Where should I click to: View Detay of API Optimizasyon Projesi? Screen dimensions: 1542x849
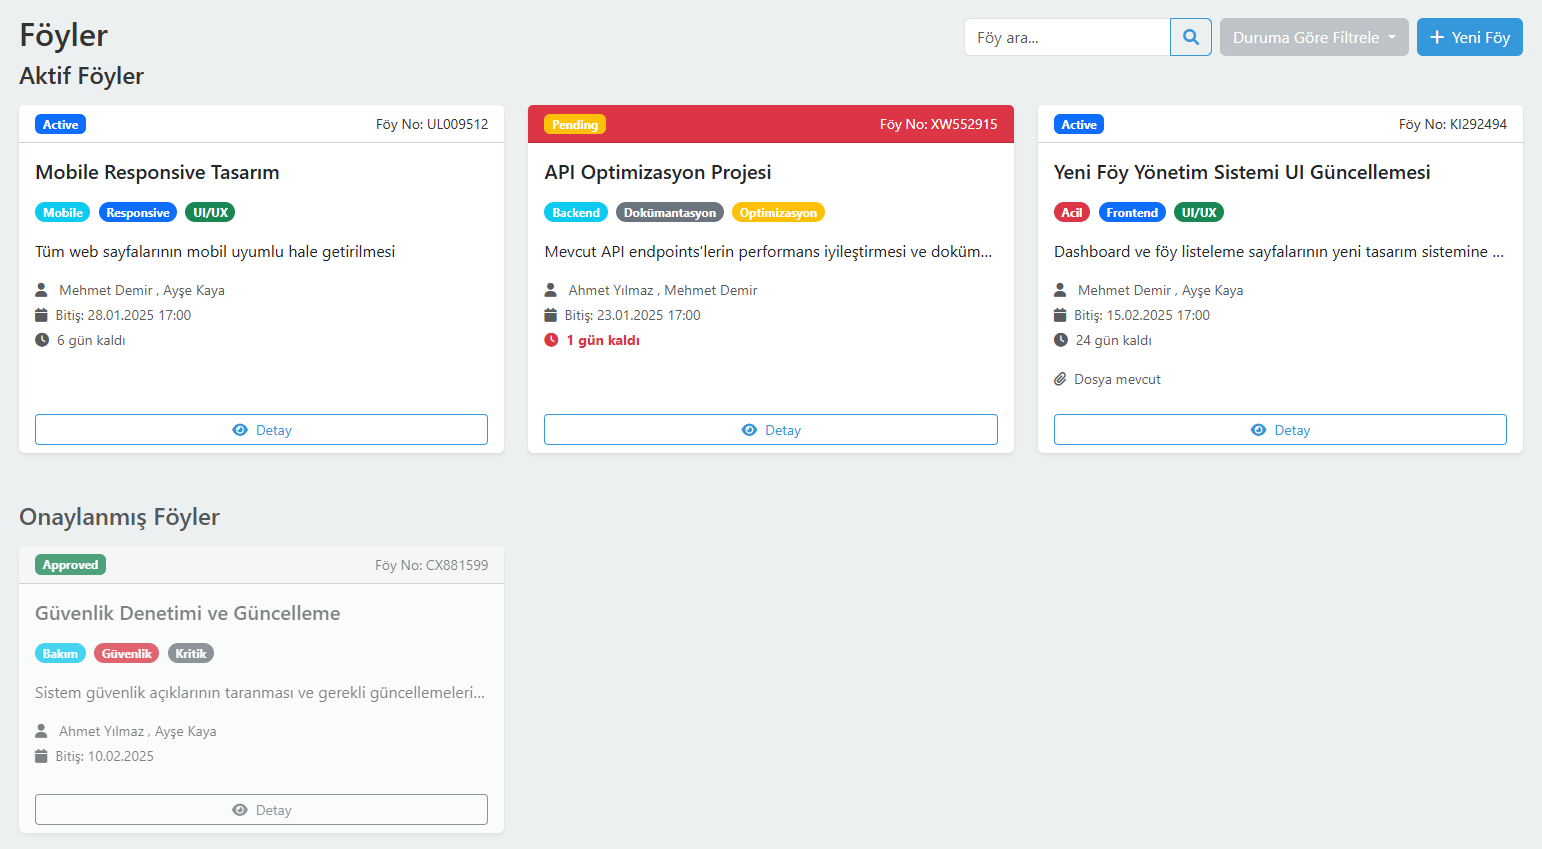pyautogui.click(x=770, y=430)
